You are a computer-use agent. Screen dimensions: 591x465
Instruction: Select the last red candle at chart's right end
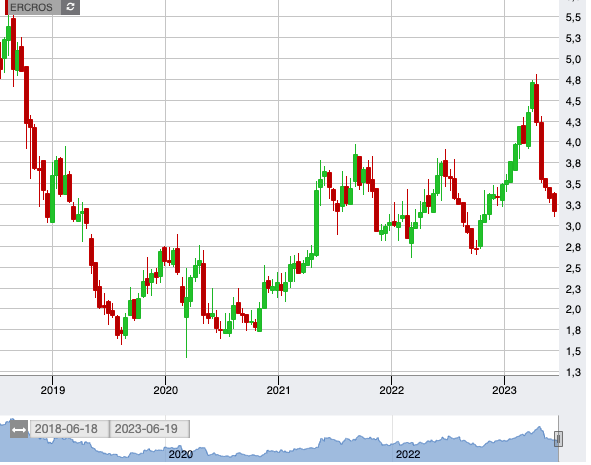point(554,203)
